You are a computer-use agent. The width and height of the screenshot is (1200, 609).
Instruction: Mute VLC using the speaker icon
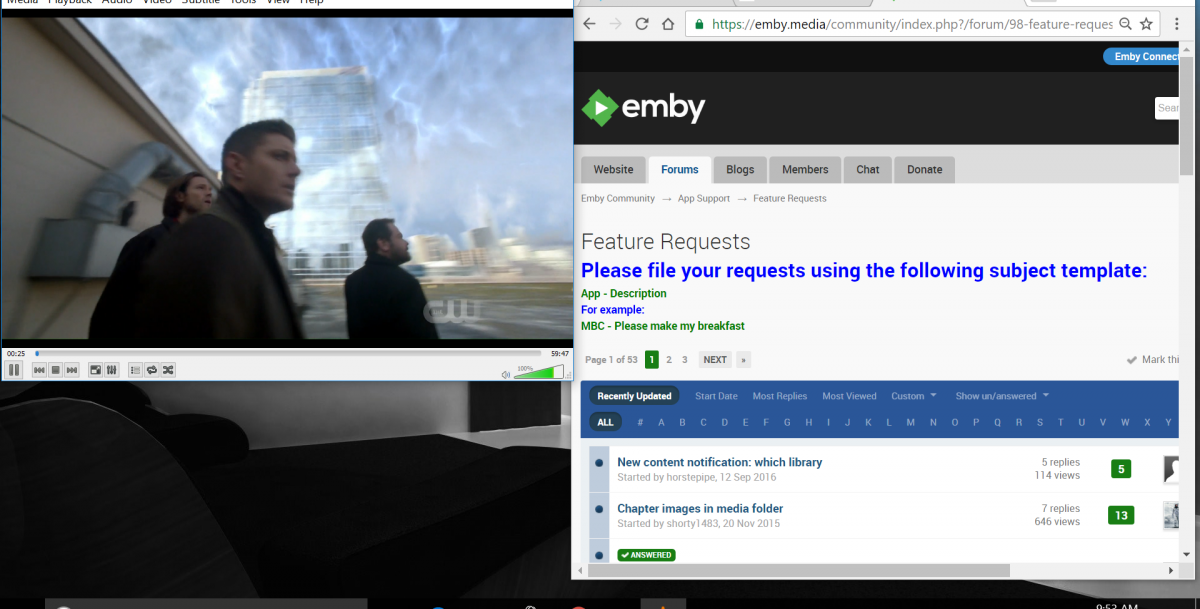506,374
